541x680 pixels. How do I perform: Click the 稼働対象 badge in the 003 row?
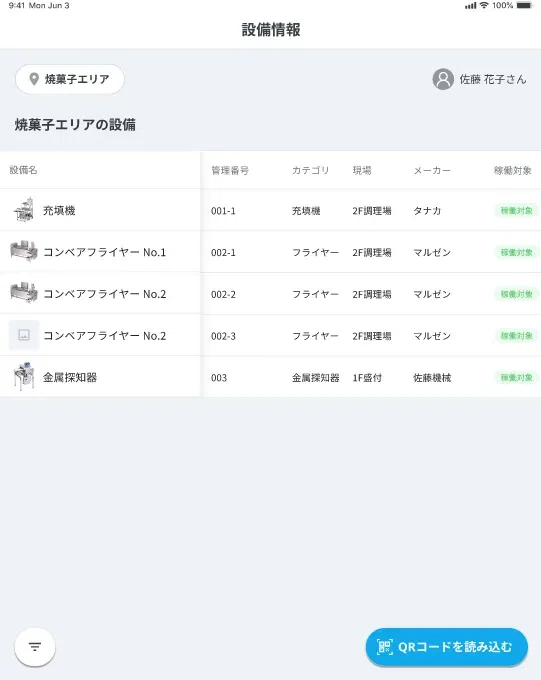point(516,377)
